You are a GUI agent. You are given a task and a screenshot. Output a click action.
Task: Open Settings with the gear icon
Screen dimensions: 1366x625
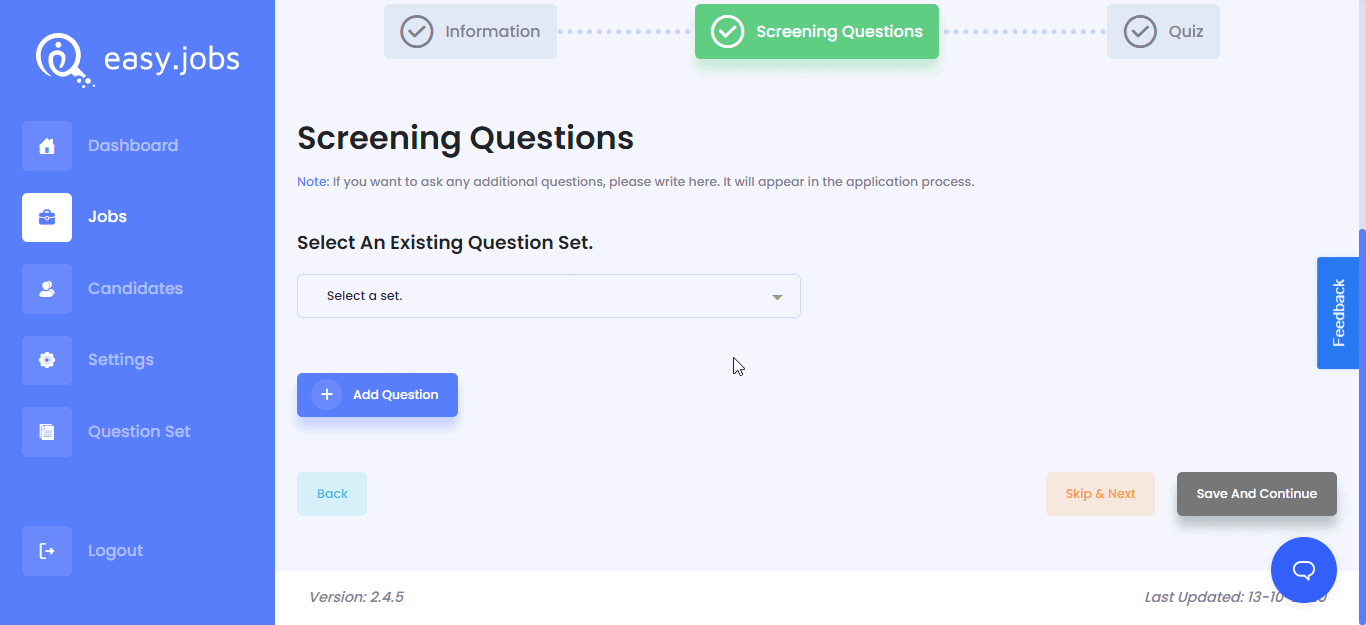(x=47, y=359)
